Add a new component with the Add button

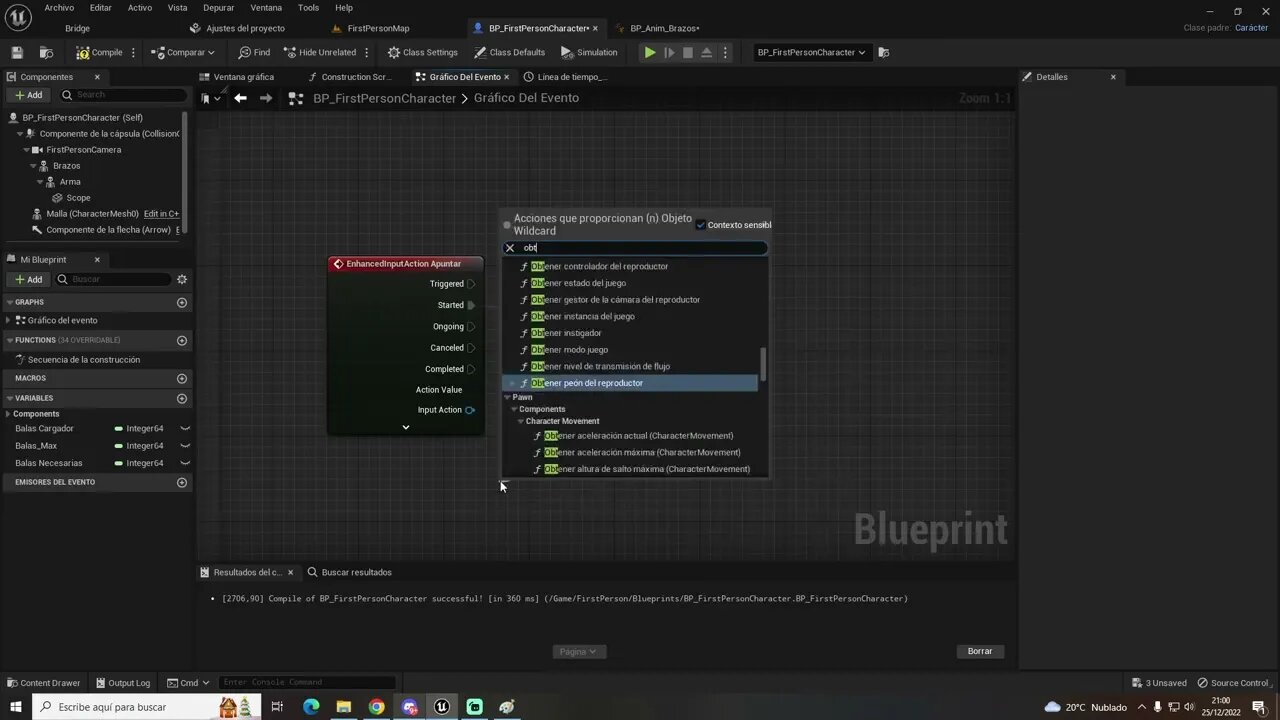click(x=28, y=95)
